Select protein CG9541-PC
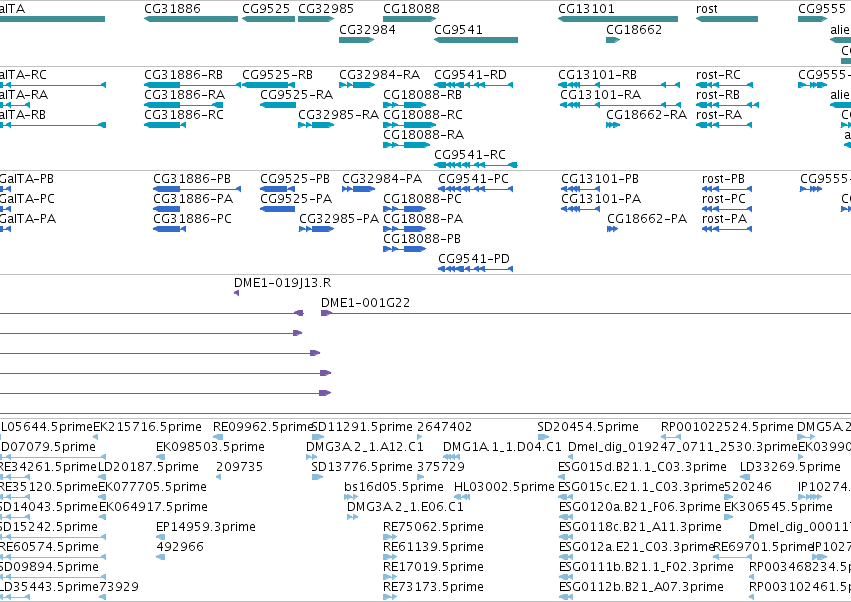This screenshot has height=602, width=851. pyautogui.click(x=475, y=189)
